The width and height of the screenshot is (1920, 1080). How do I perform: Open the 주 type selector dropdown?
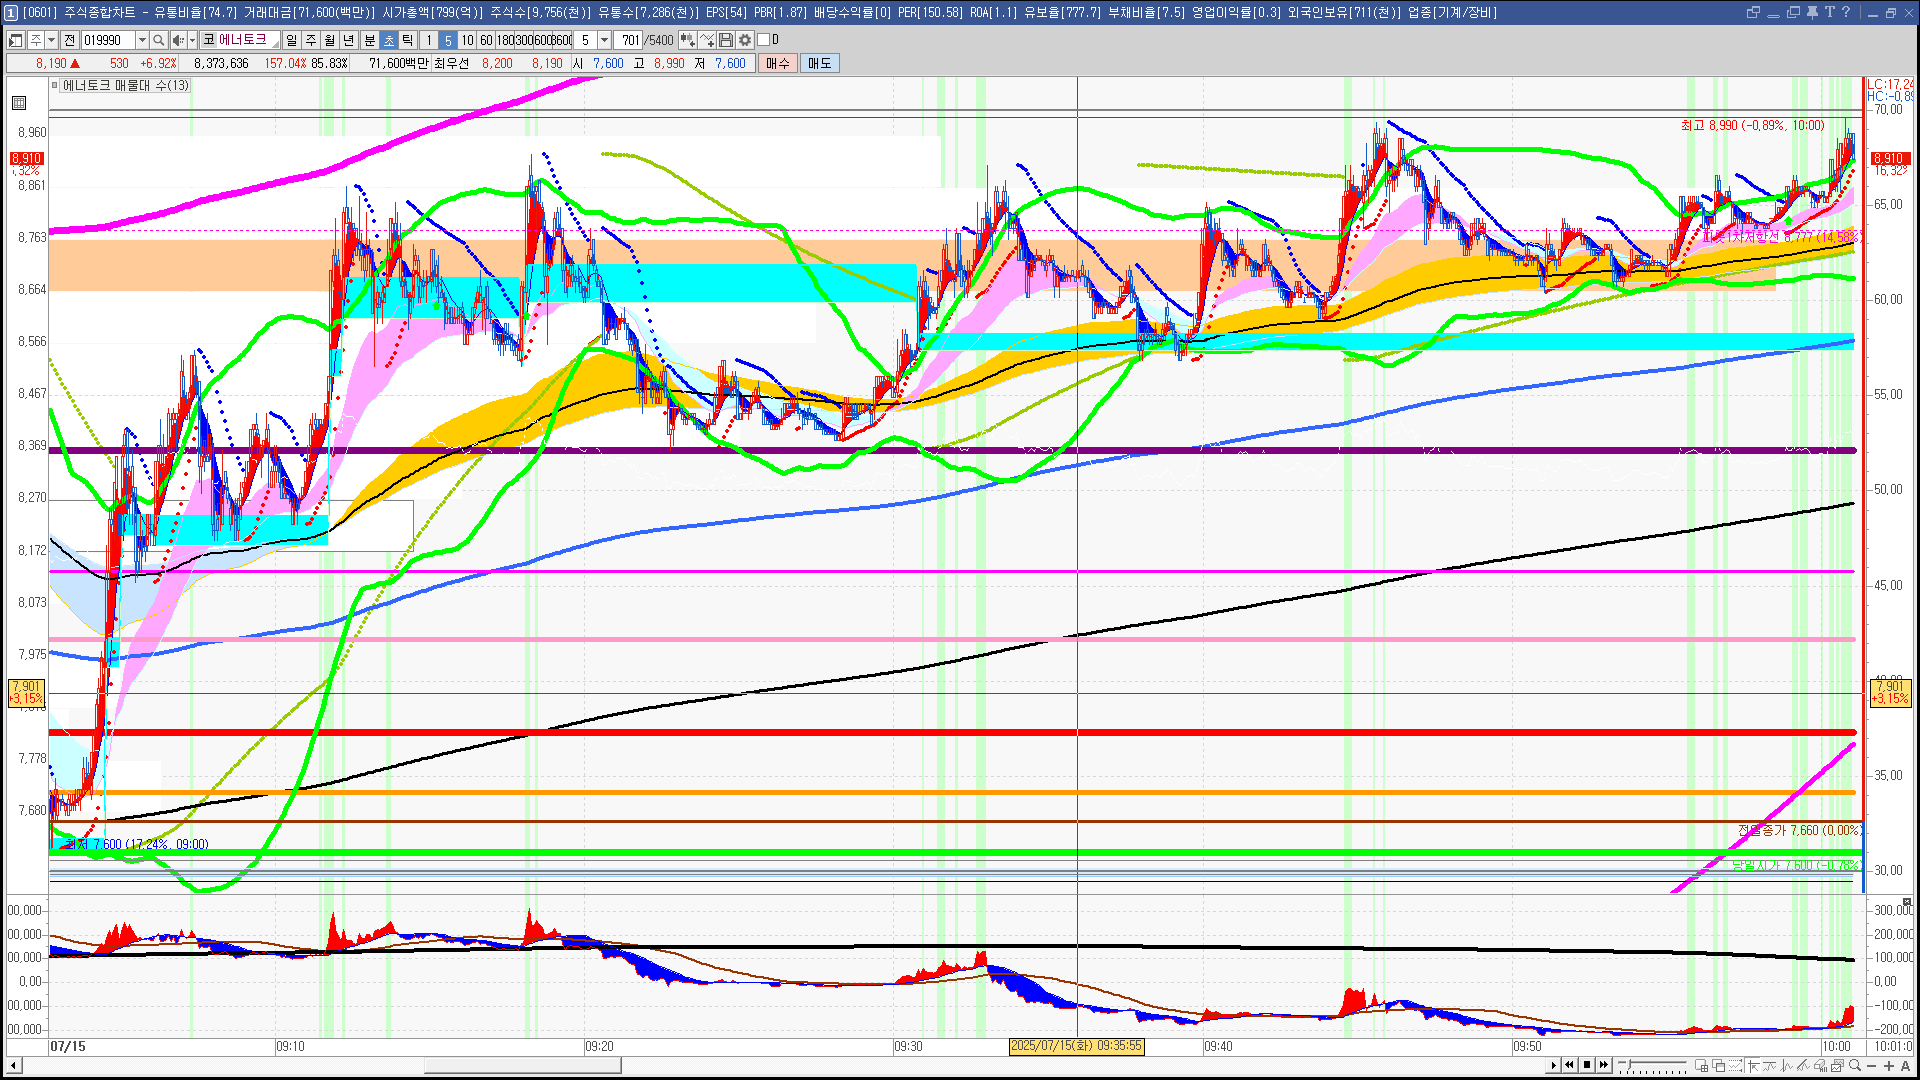[51, 40]
